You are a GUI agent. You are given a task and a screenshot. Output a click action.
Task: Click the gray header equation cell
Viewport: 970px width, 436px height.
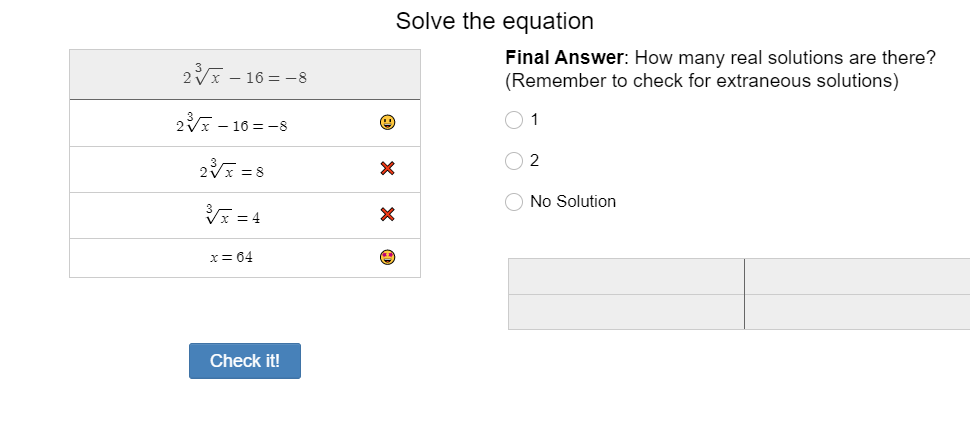244,75
